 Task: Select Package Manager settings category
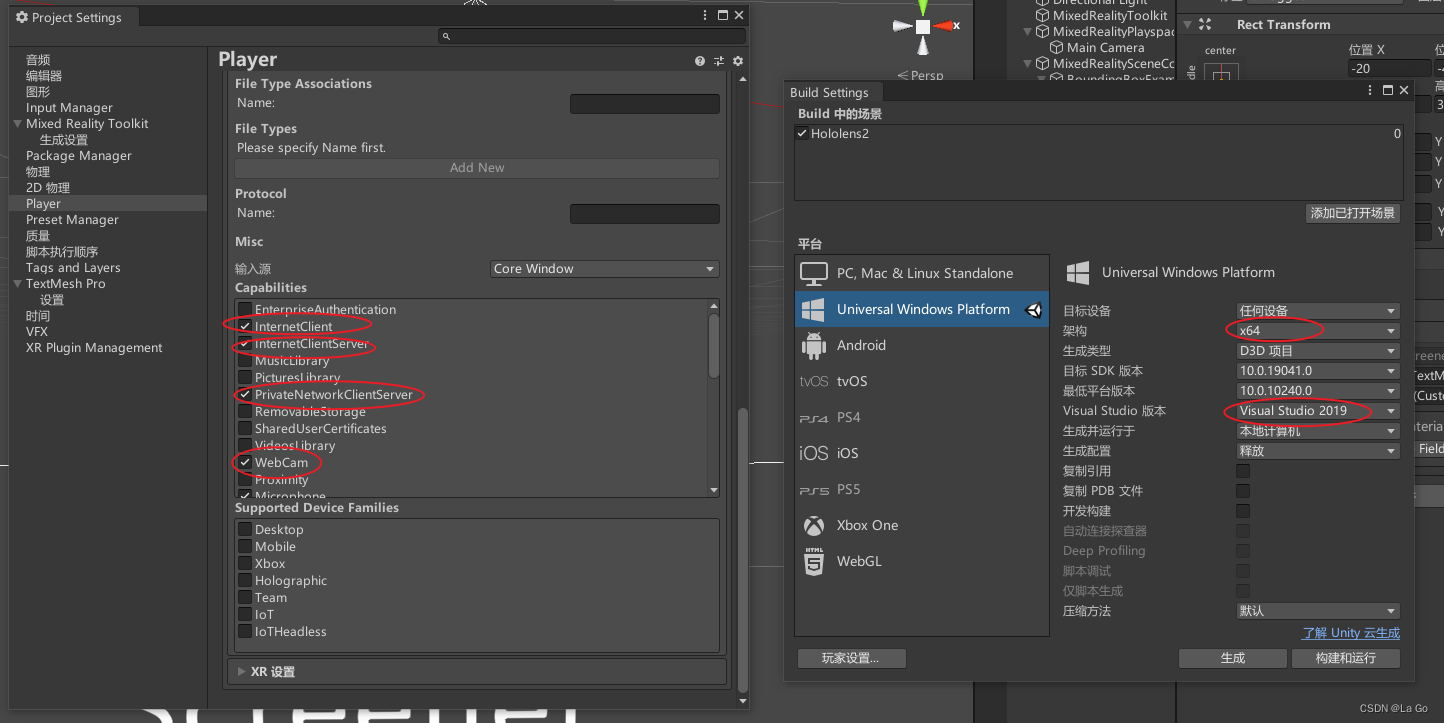(78, 156)
